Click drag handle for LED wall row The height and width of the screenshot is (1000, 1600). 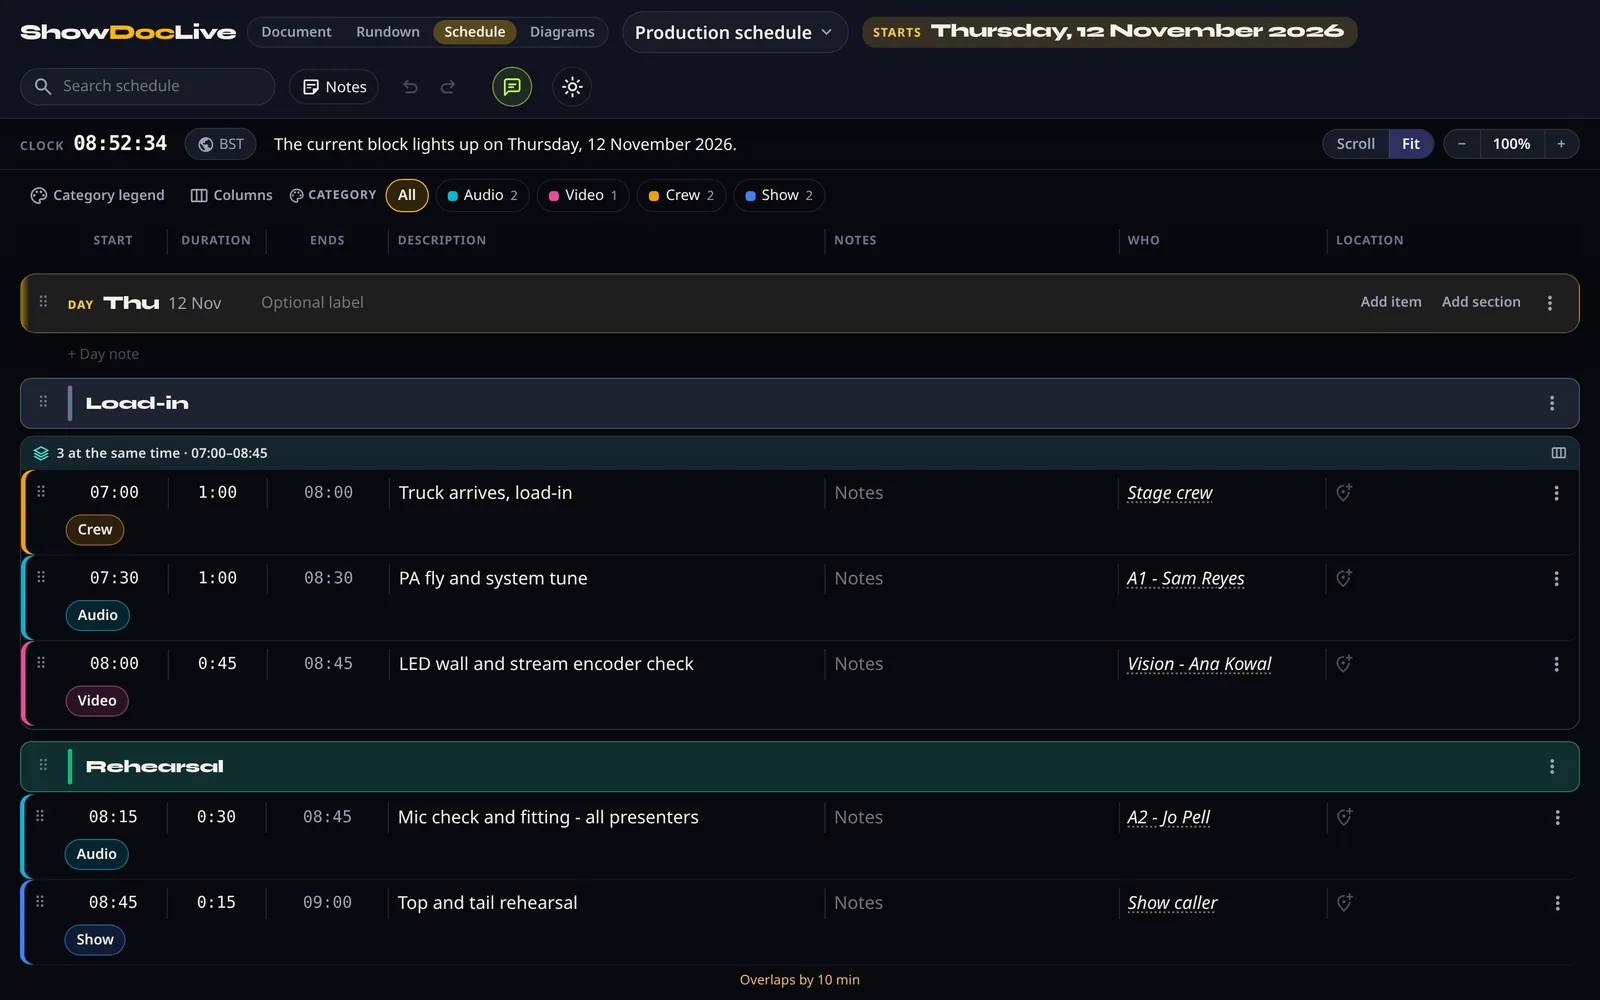[41, 663]
